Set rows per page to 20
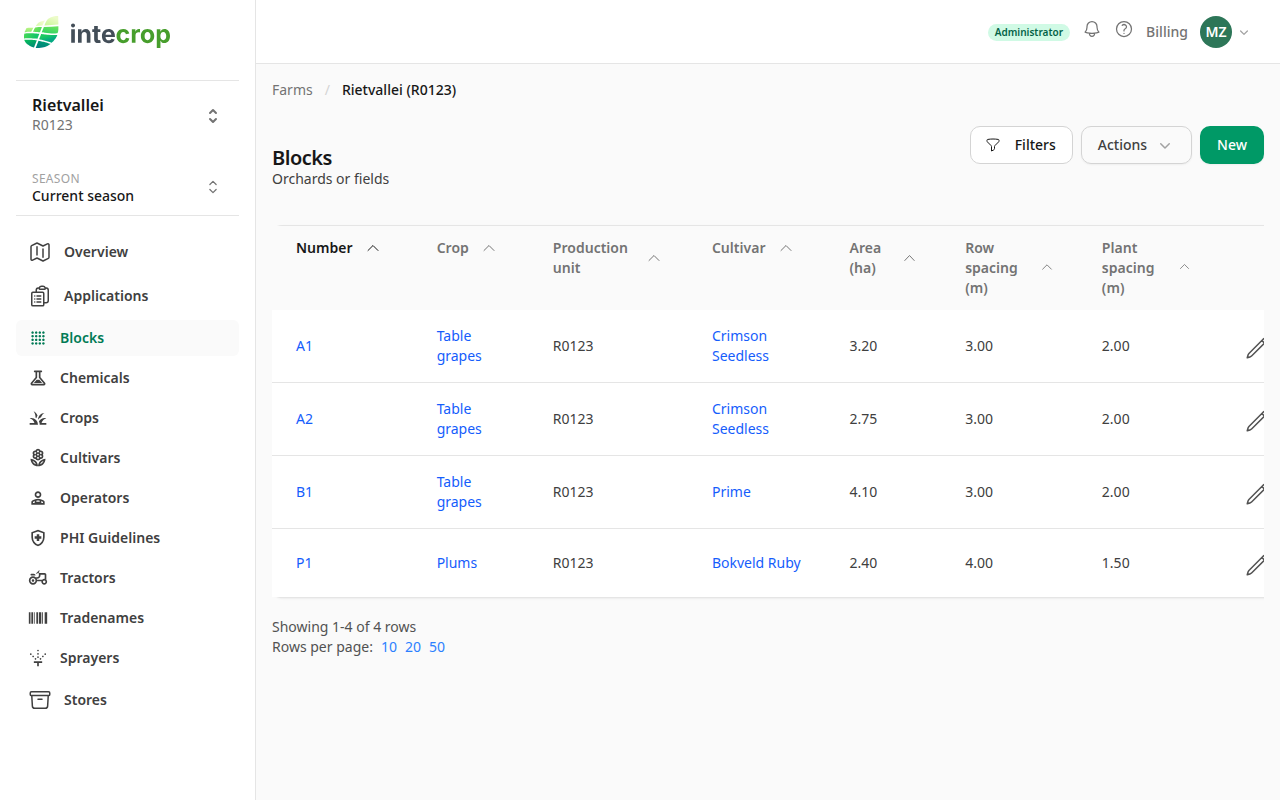This screenshot has width=1280, height=800. click(413, 647)
